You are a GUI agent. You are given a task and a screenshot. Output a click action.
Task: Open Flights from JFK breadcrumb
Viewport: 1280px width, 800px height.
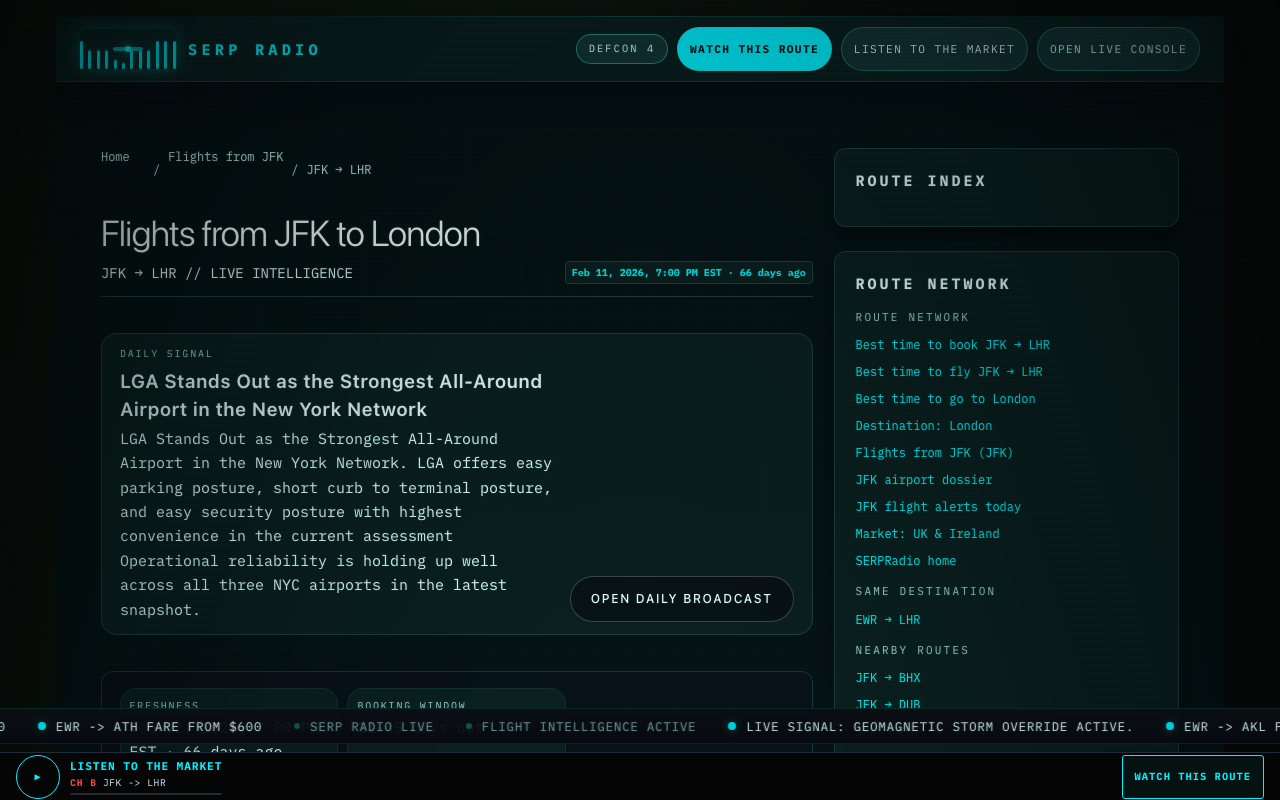pyautogui.click(x=225, y=157)
